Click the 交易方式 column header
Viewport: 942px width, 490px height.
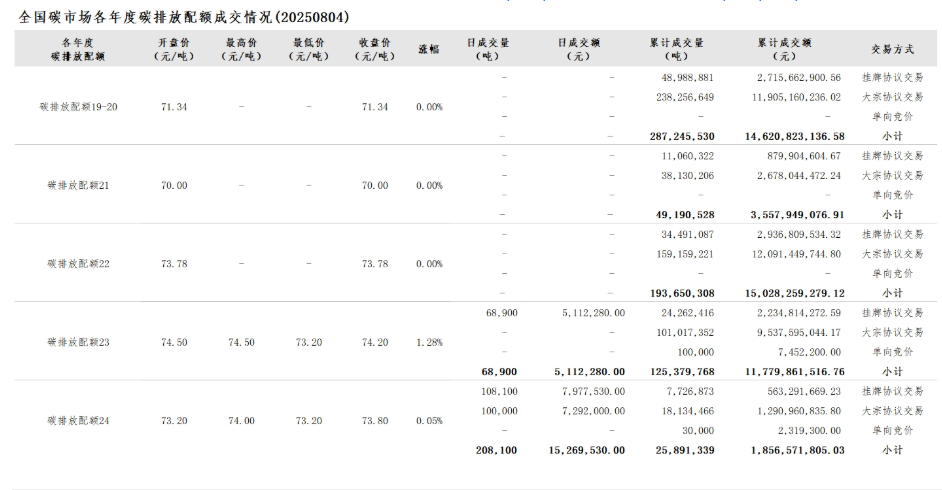(x=891, y=49)
